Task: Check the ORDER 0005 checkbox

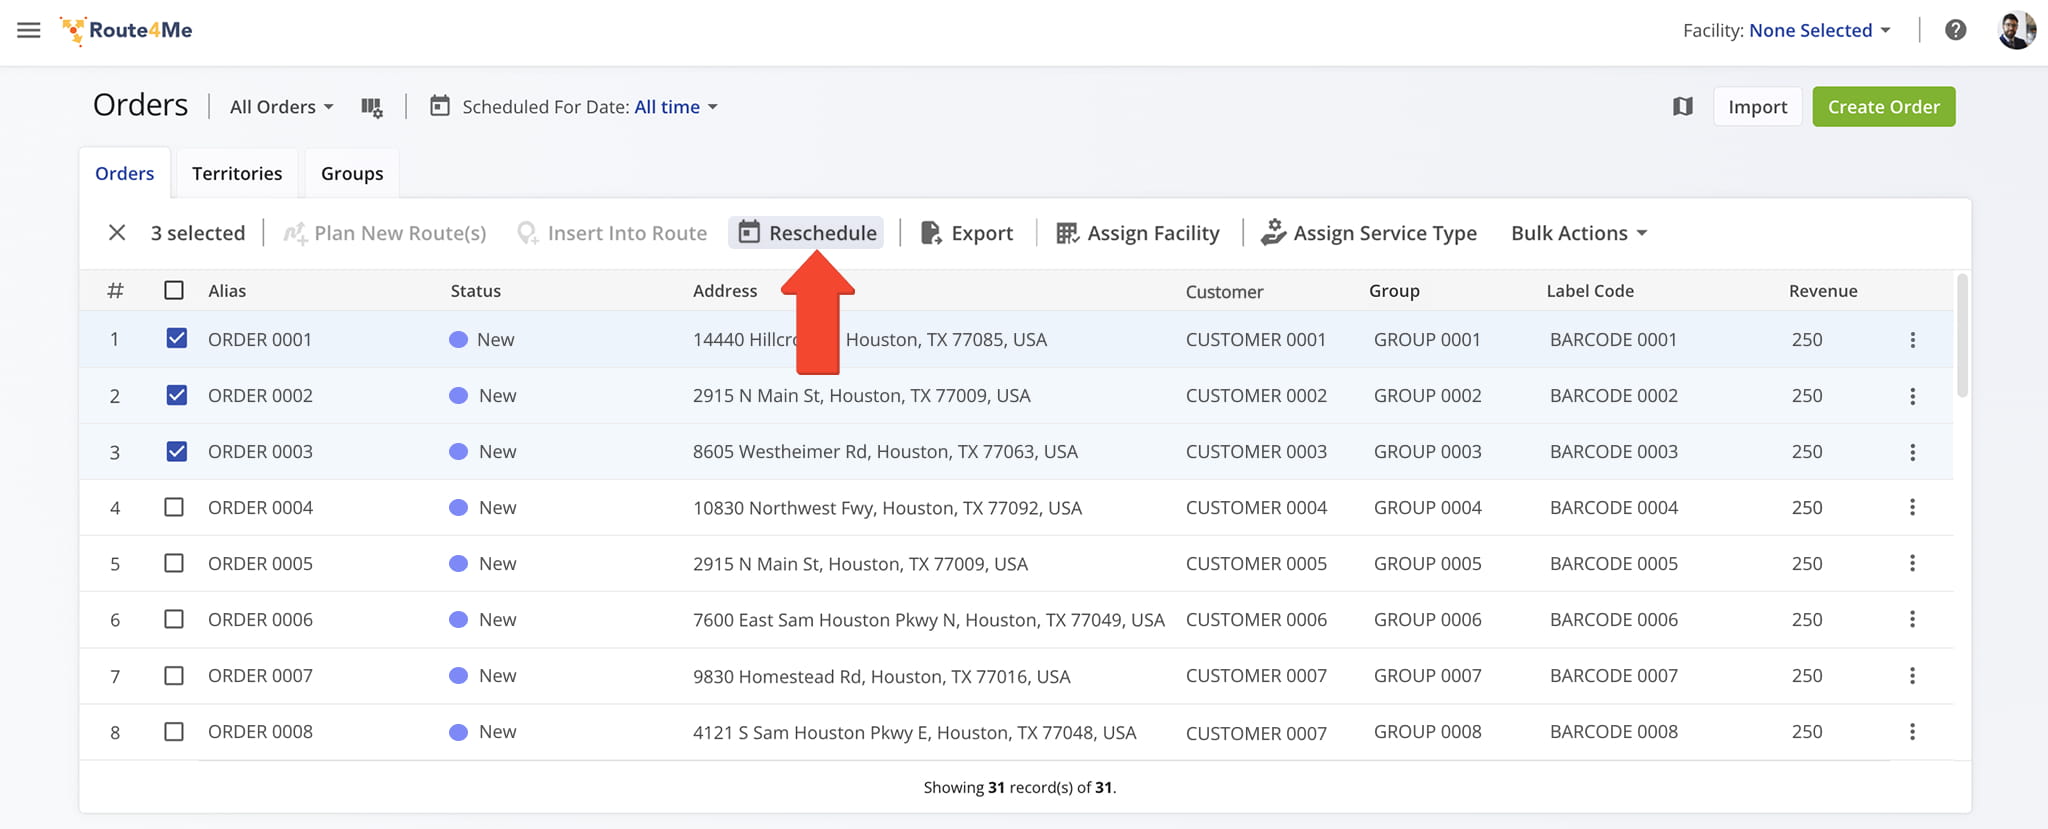Action: pos(174,563)
